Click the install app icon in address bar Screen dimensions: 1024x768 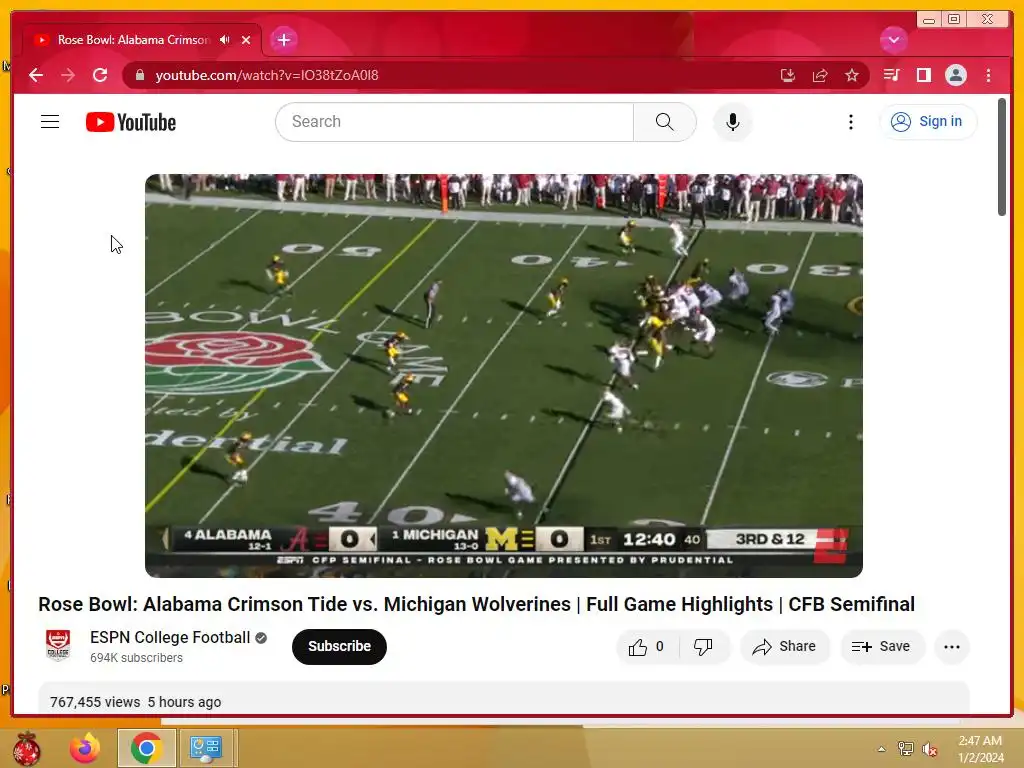[x=788, y=75]
